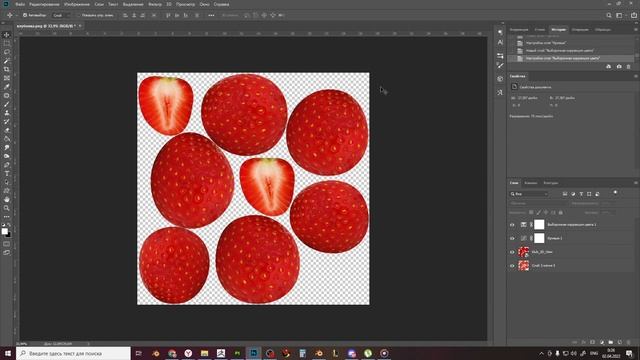Image resolution: width=640 pixels, height=360 pixels.
Task: Select the Clone Stamp tool
Action: [x=7, y=113]
